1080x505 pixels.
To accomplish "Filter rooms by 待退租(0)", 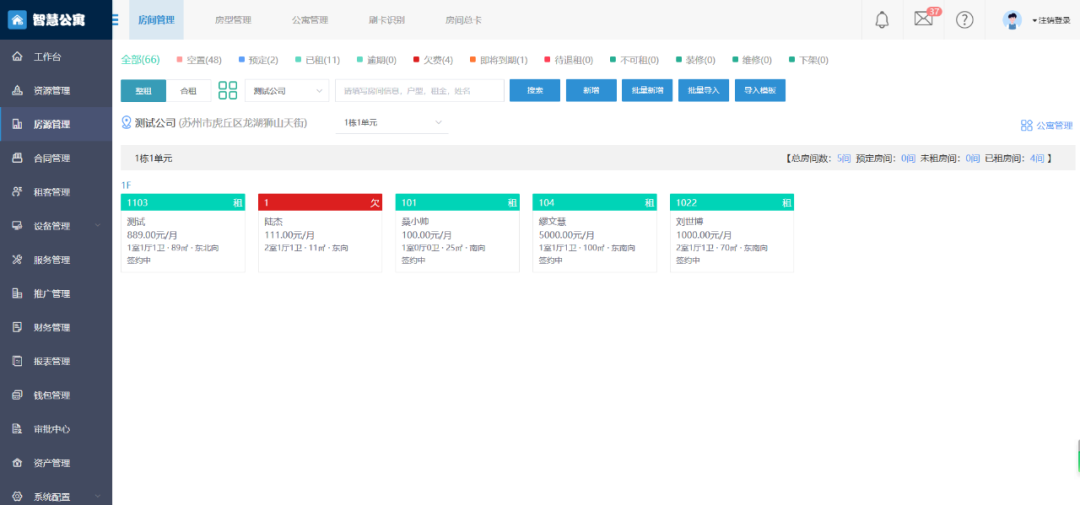I will coord(568,60).
